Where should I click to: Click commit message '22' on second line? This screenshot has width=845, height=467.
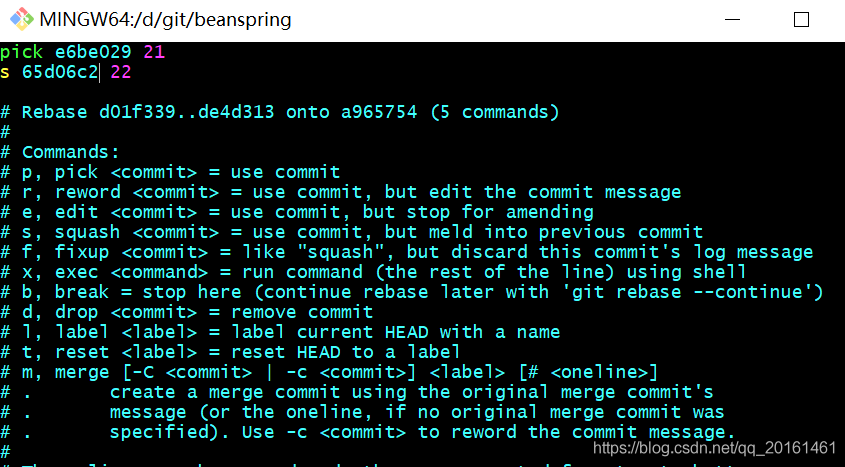[121, 72]
